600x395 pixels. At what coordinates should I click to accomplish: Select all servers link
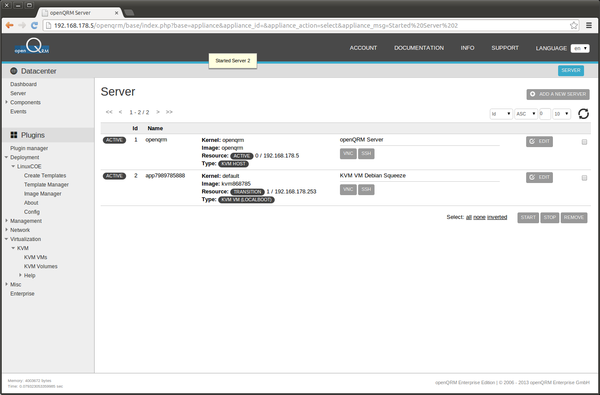point(469,217)
